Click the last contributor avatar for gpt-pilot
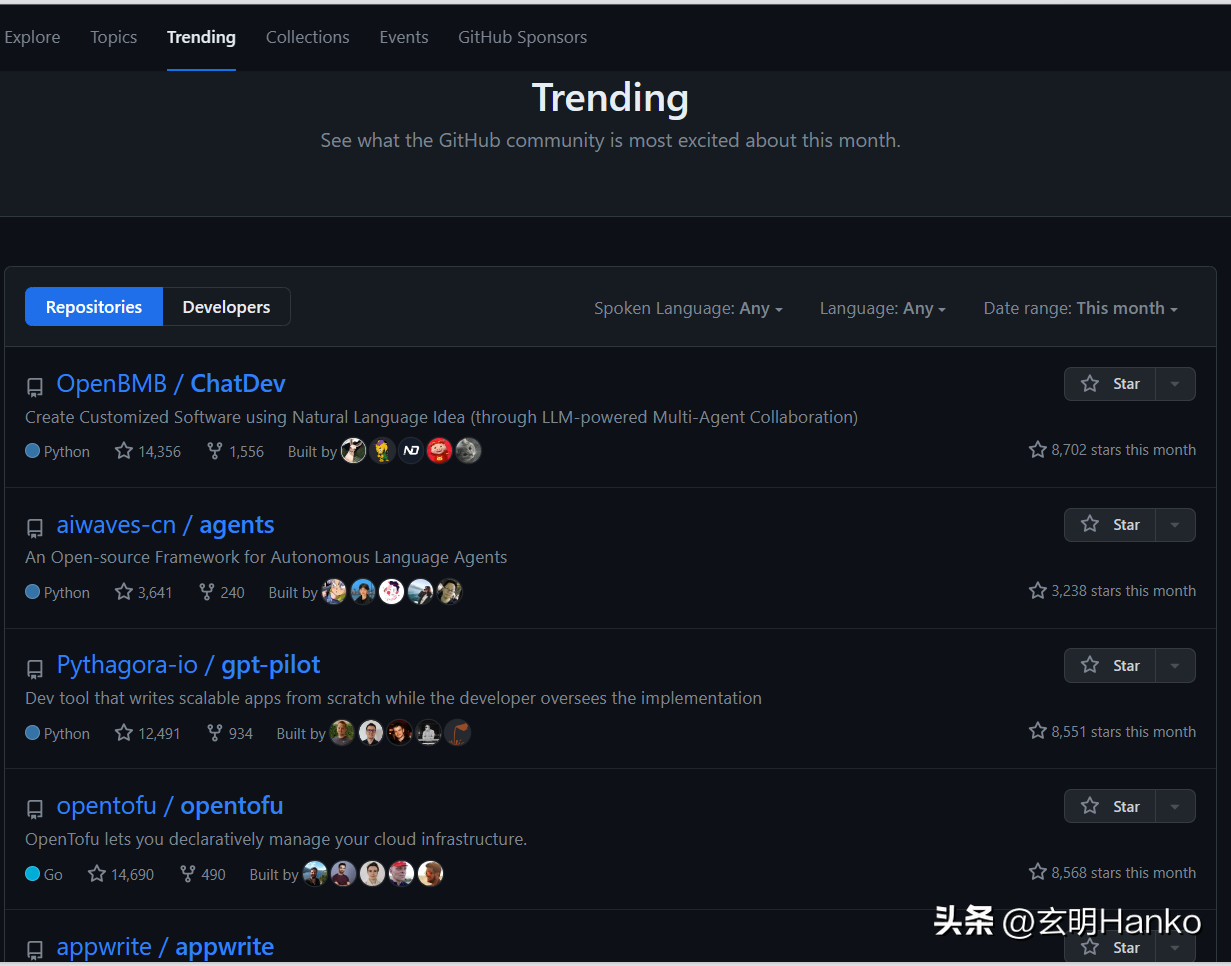This screenshot has width=1231, height=966. point(458,733)
